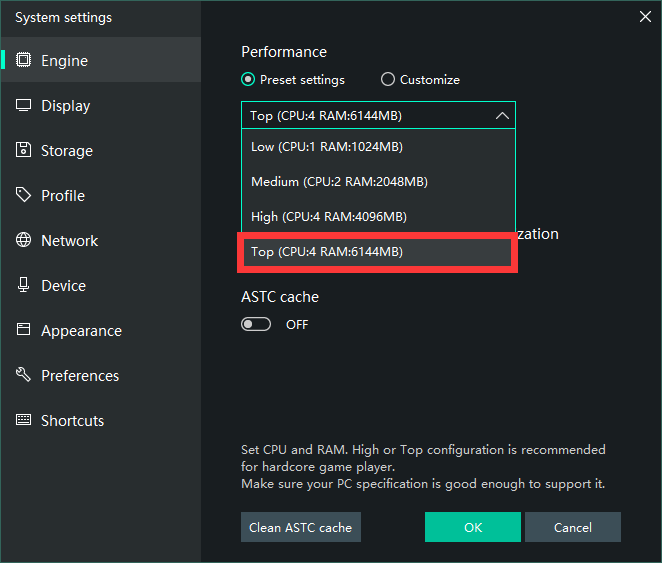Click the Appearance window icon

coord(23,330)
